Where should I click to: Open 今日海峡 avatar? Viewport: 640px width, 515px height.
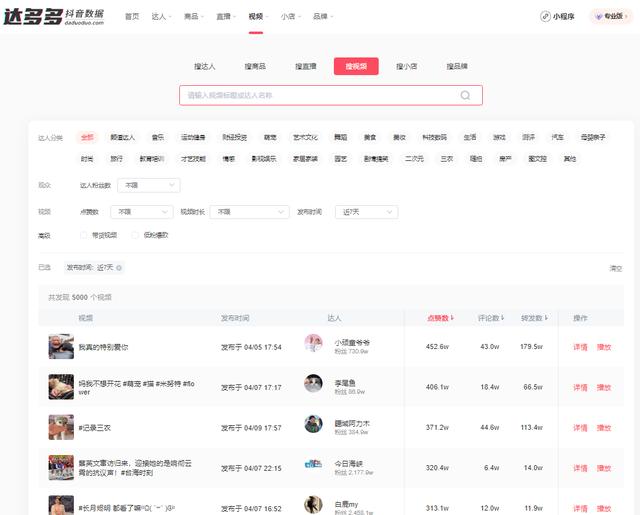click(313, 464)
